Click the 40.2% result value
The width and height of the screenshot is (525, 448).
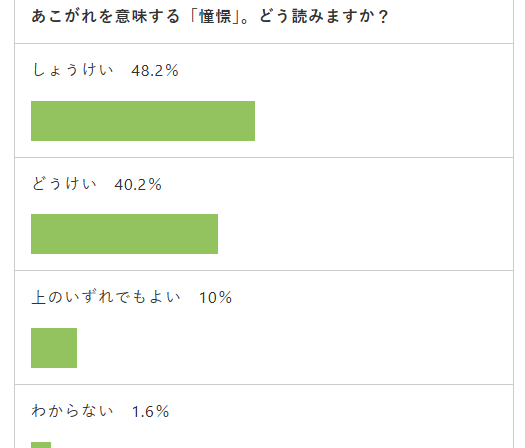click(x=138, y=184)
